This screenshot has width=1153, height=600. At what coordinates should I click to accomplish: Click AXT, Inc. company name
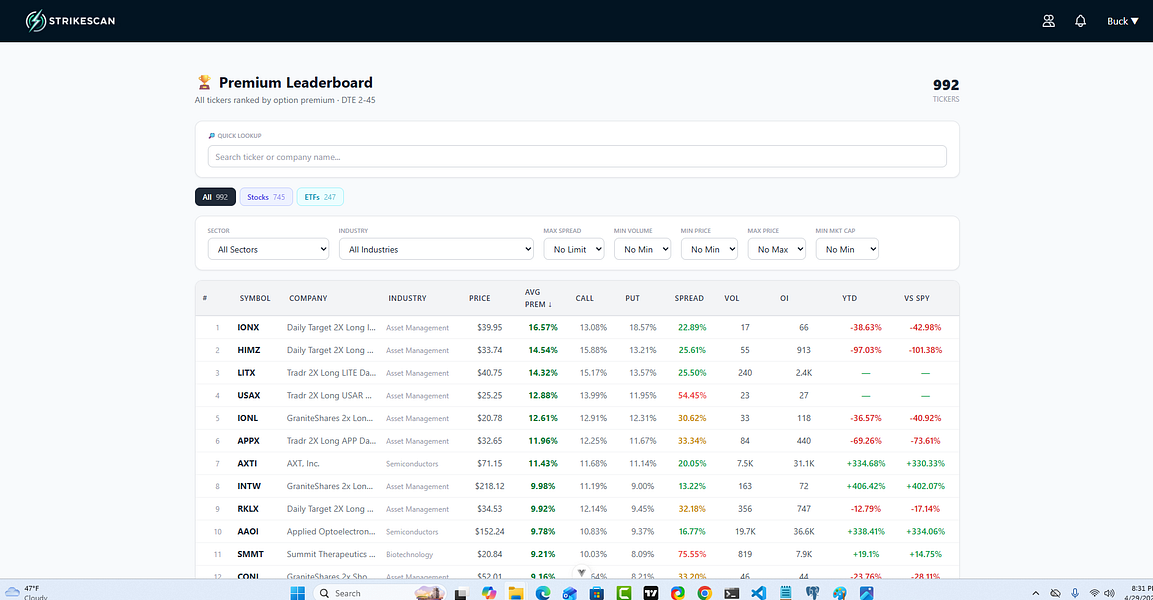pos(303,464)
